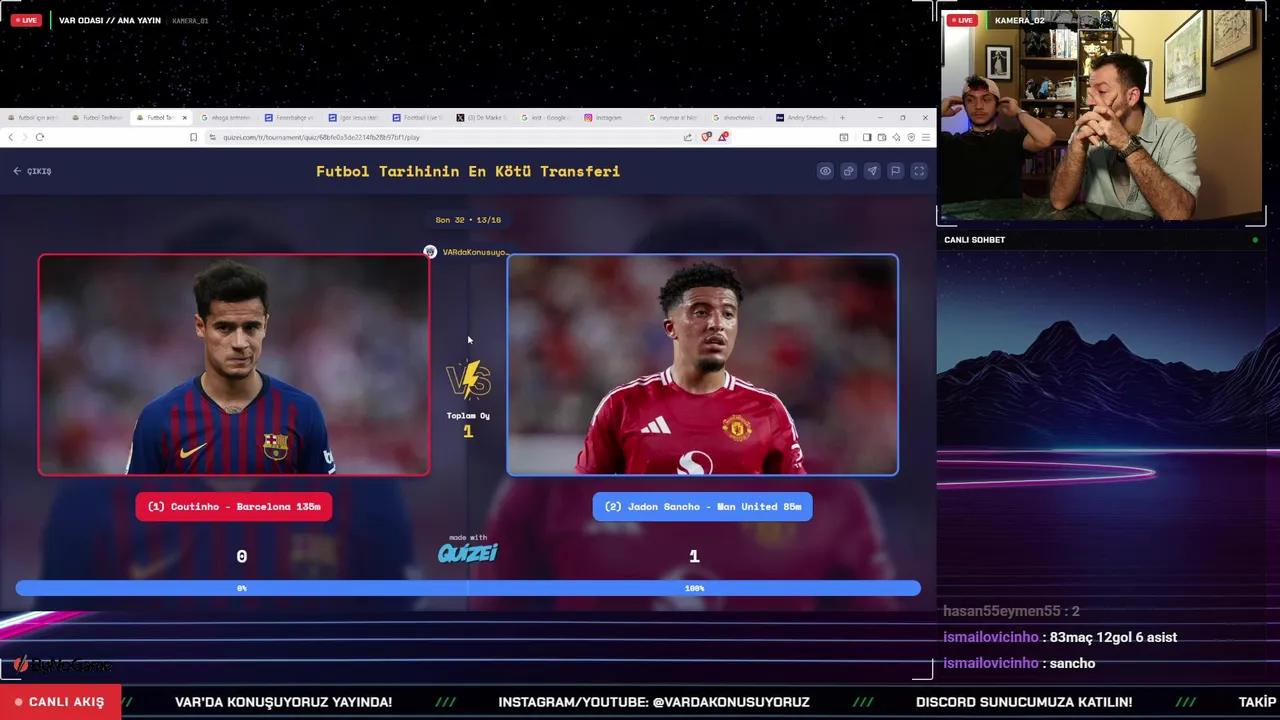Screen dimensions: 1280x720
Task: Click the Jadon Sancho - Man United 85m button
Action: (702, 506)
